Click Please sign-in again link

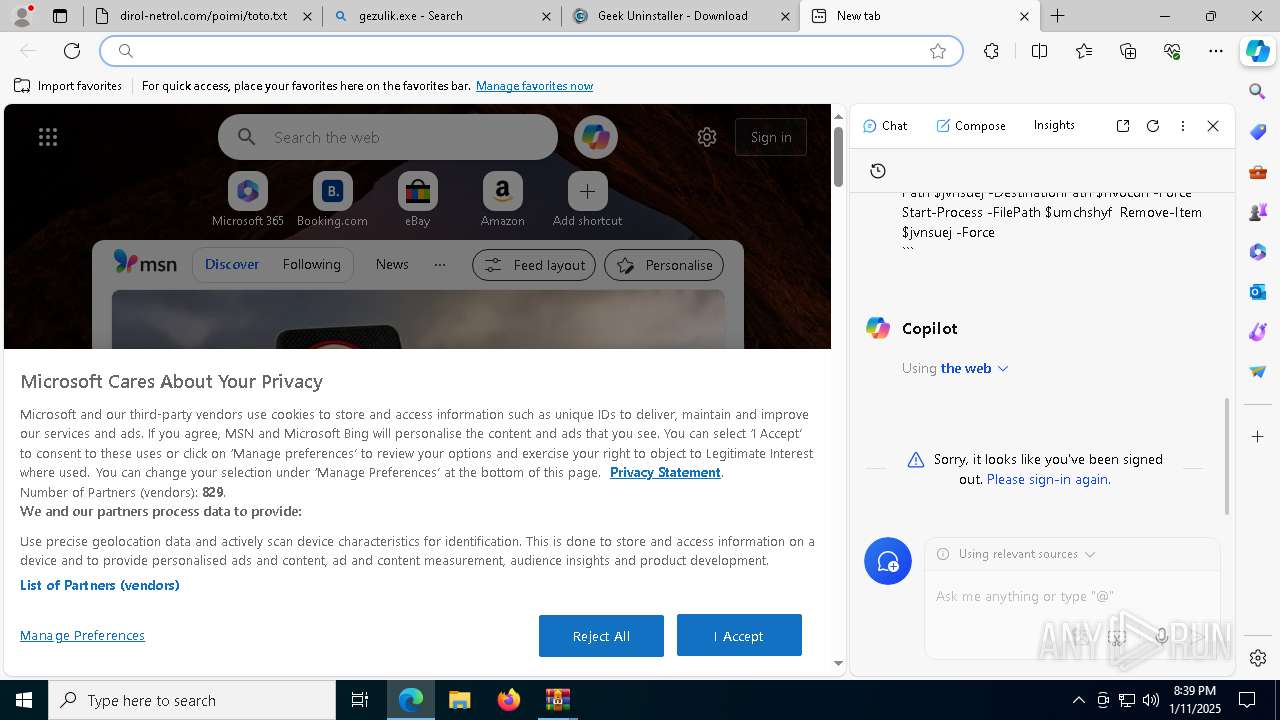point(1048,479)
